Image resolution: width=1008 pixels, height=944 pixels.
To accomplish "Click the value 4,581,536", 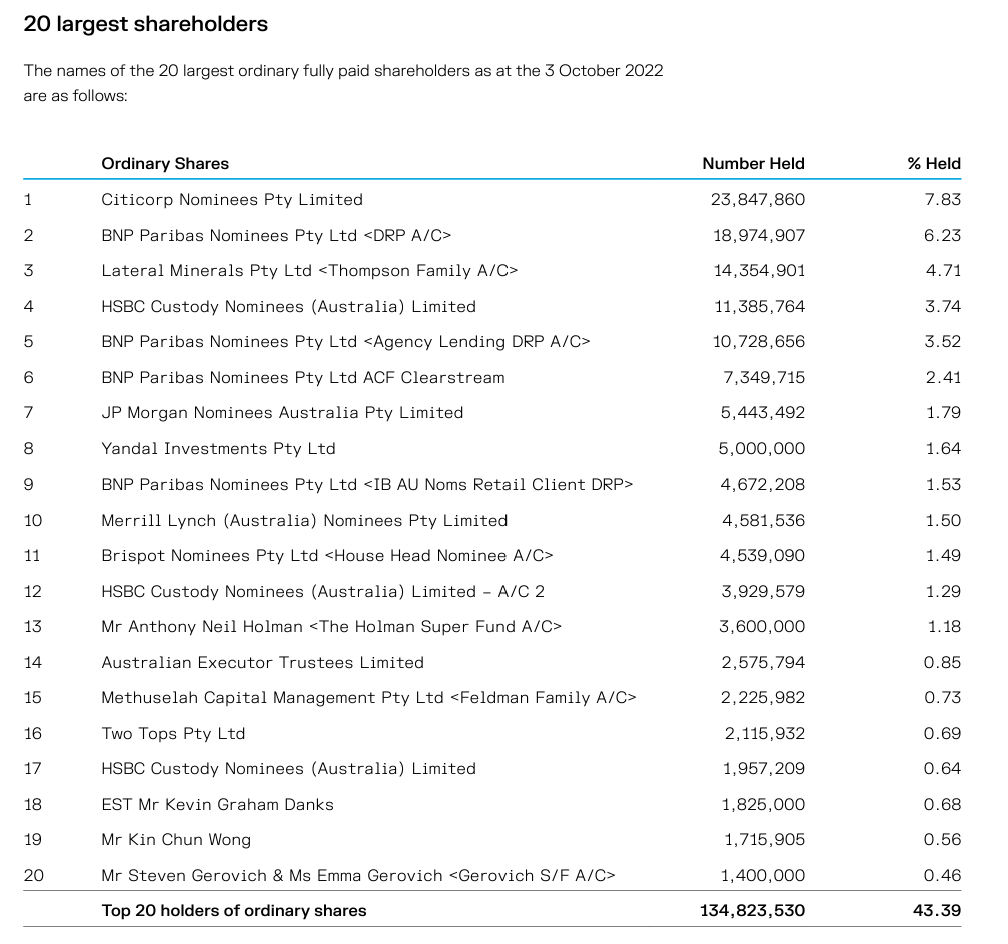I will point(764,521).
